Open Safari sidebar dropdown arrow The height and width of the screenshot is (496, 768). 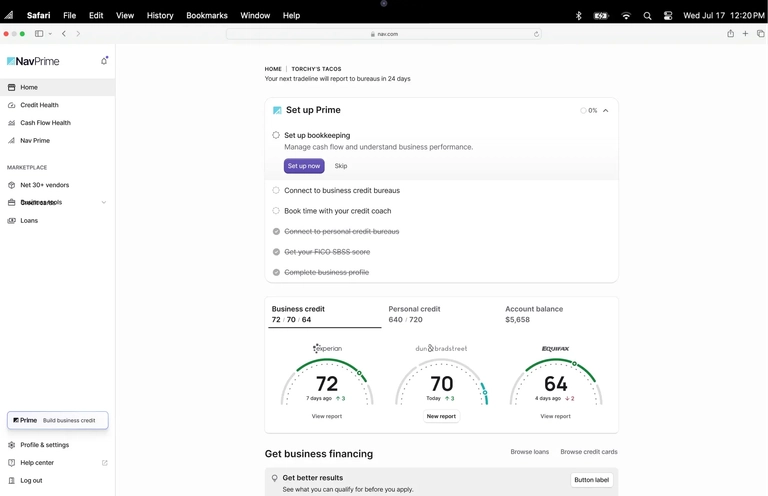50,34
